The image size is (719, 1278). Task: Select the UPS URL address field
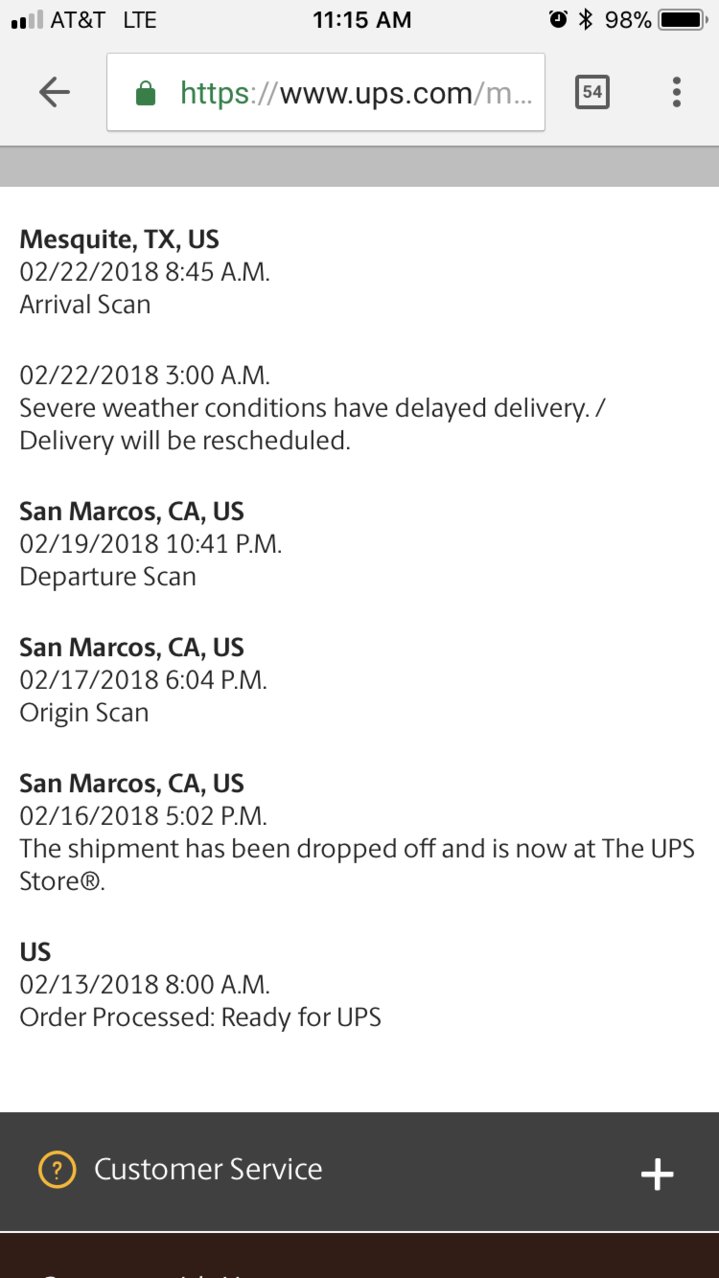326,92
